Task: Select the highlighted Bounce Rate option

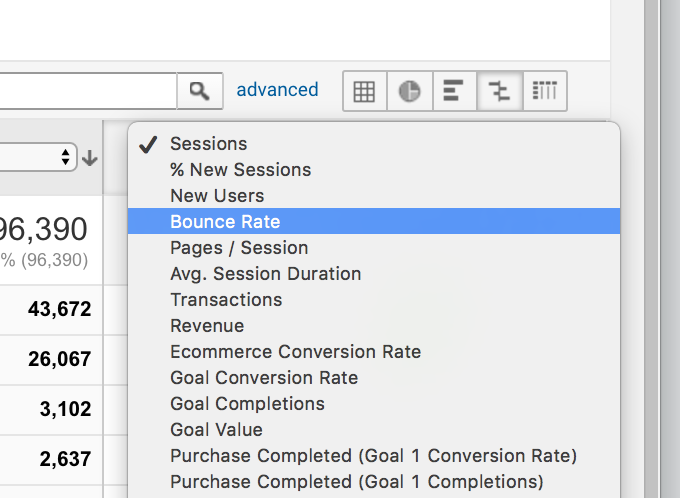Action: click(374, 221)
